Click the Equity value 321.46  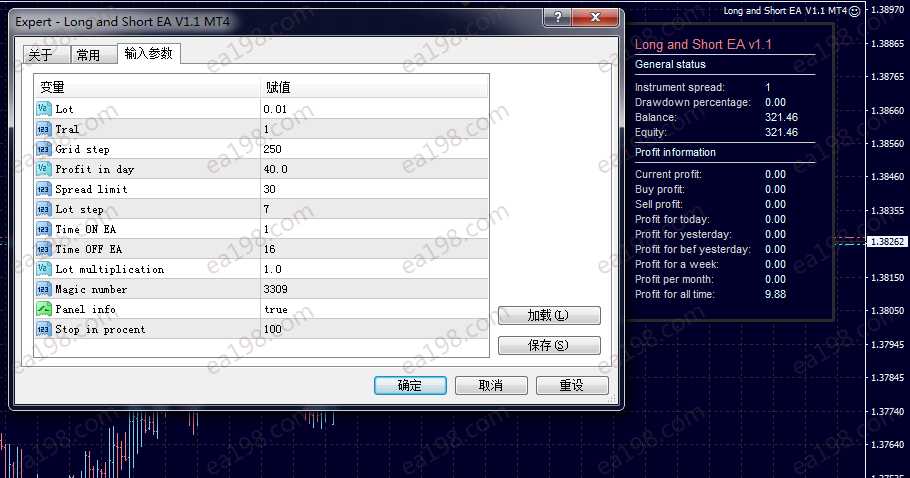[x=781, y=132]
